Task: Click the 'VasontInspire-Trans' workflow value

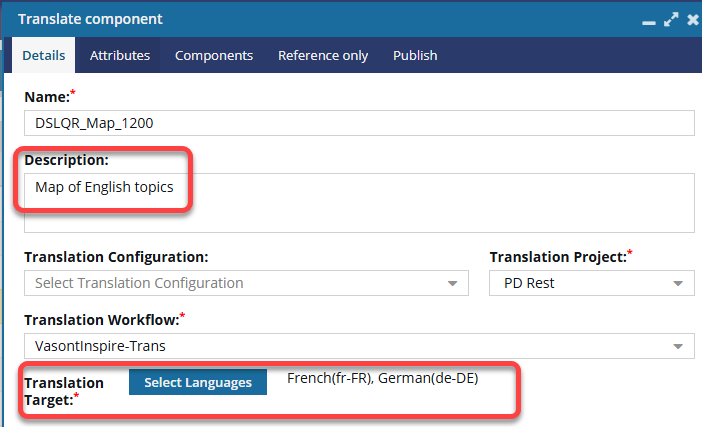Action: click(98, 346)
